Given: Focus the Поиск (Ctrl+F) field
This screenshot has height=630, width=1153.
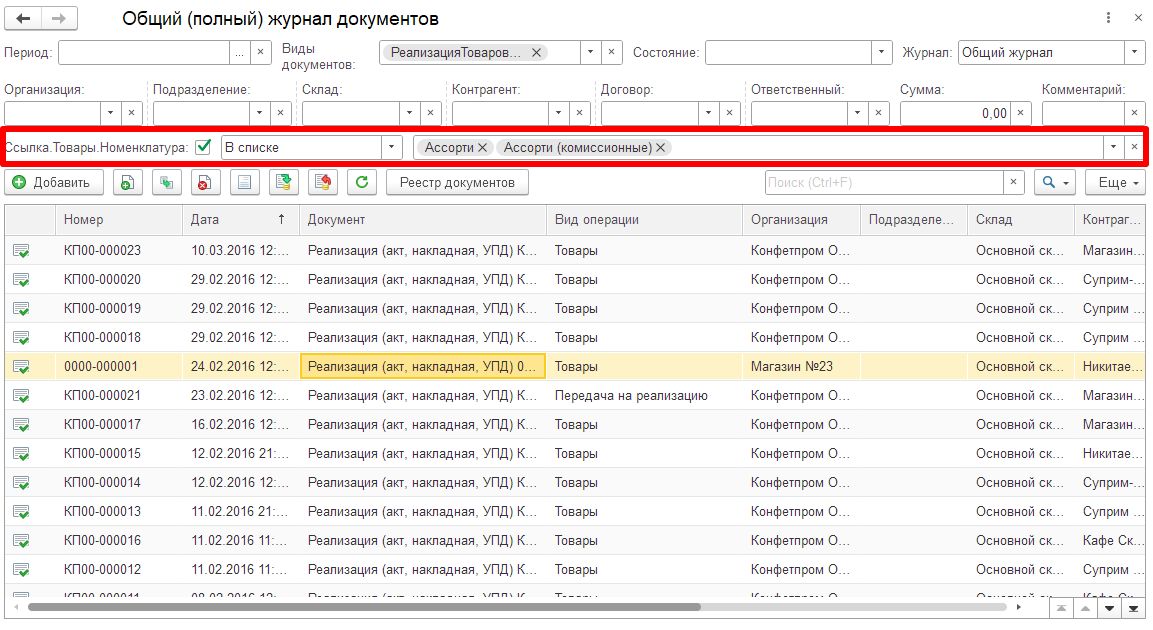Looking at the screenshot, I should (x=885, y=182).
